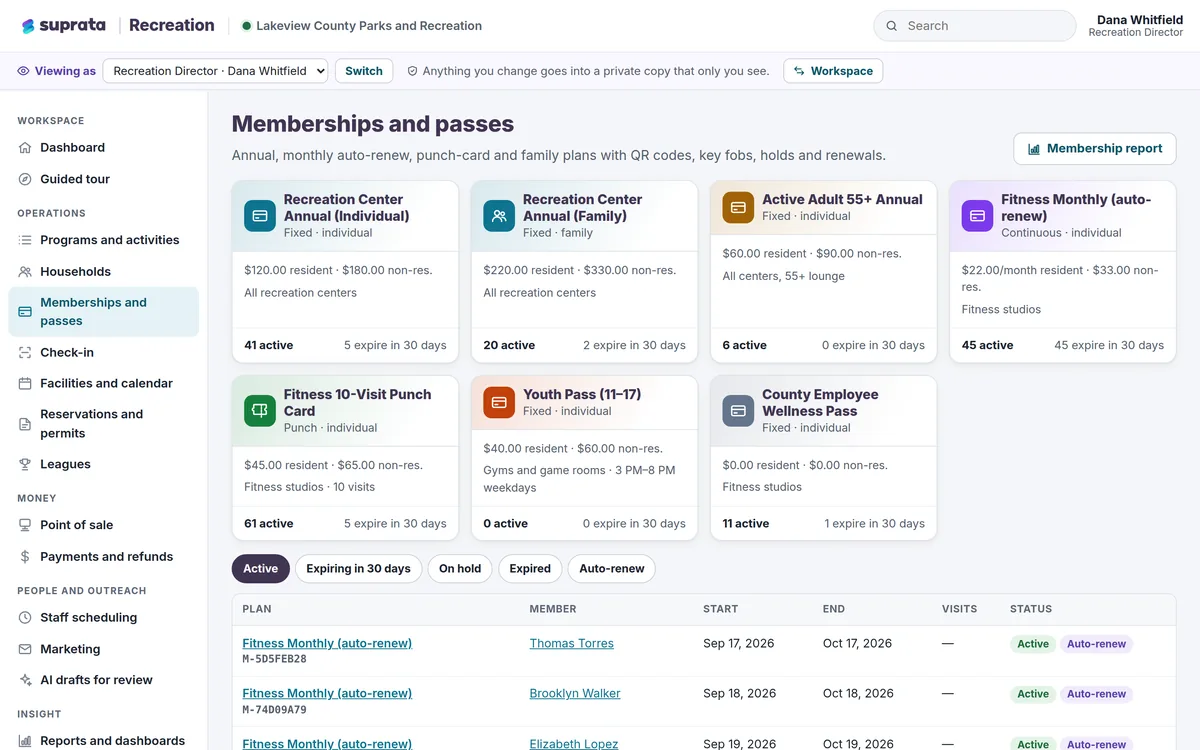Click '41 active' on Individual Annual card
The width and height of the screenshot is (1200, 750).
coord(269,346)
